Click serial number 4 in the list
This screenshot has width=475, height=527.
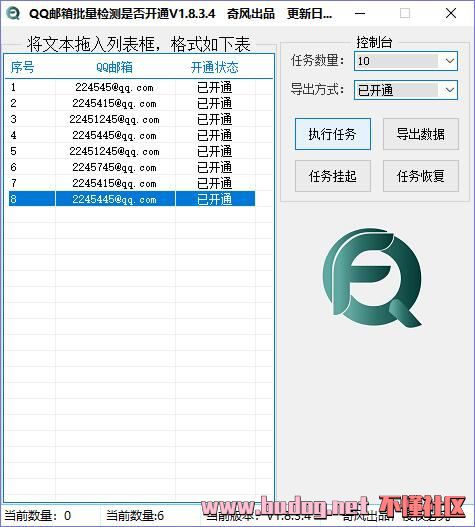[13, 136]
